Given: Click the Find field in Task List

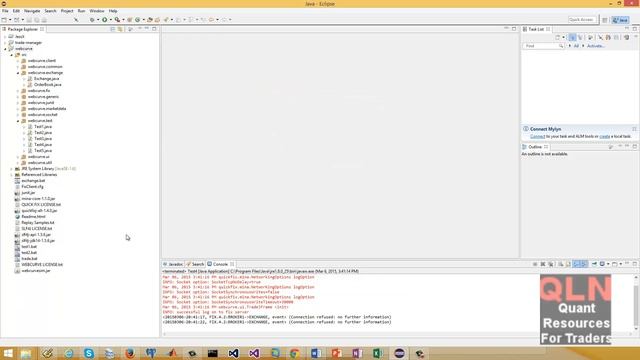Looking at the screenshot, I should point(543,46).
